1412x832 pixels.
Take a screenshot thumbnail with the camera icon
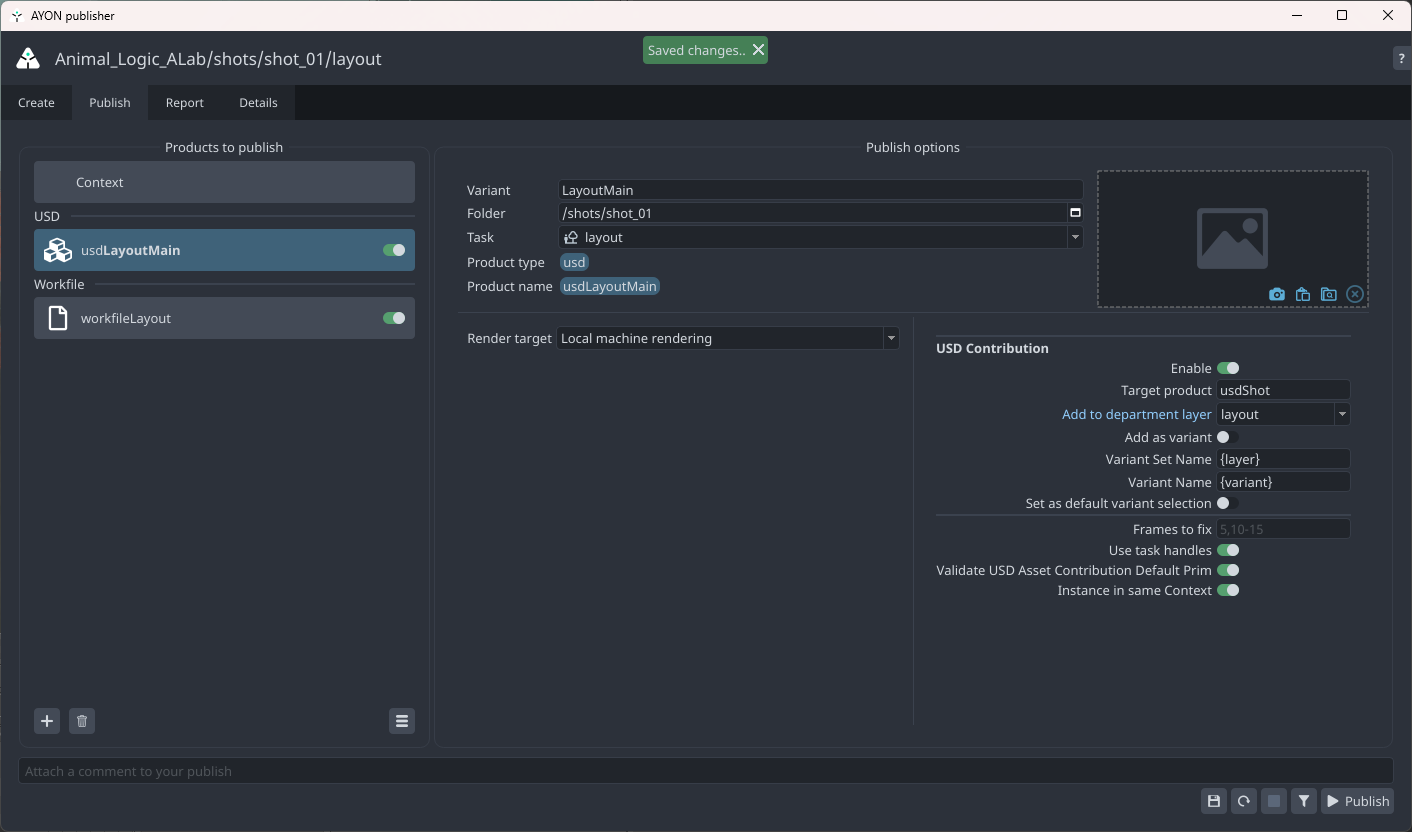coord(1277,294)
